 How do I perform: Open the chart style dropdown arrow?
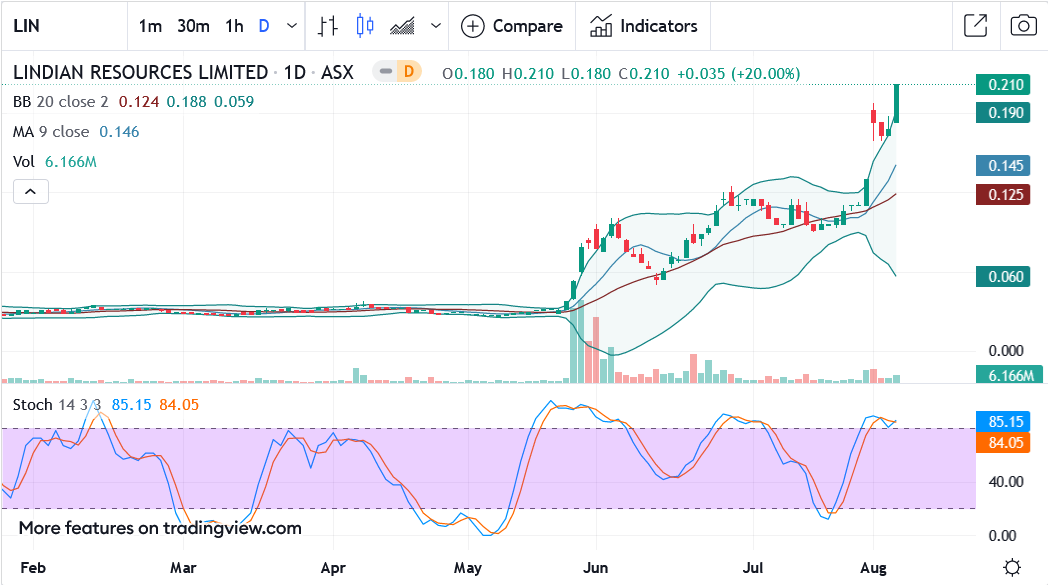pyautogui.click(x=436, y=26)
